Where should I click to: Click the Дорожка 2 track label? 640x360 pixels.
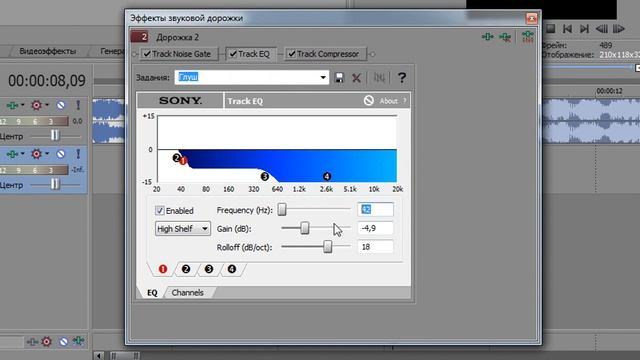(x=178, y=38)
